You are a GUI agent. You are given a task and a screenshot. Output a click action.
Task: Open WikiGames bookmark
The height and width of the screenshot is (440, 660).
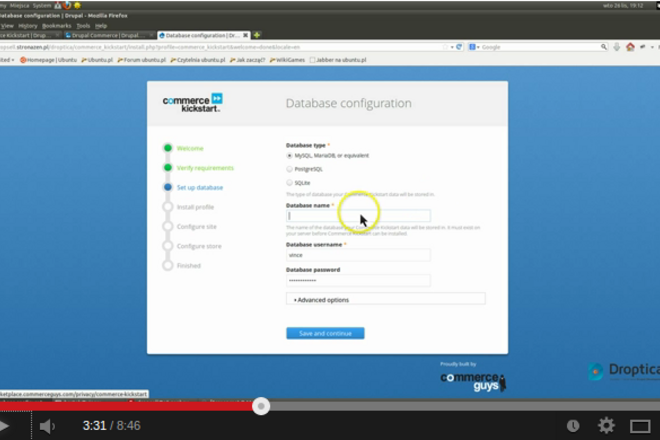[287, 60]
